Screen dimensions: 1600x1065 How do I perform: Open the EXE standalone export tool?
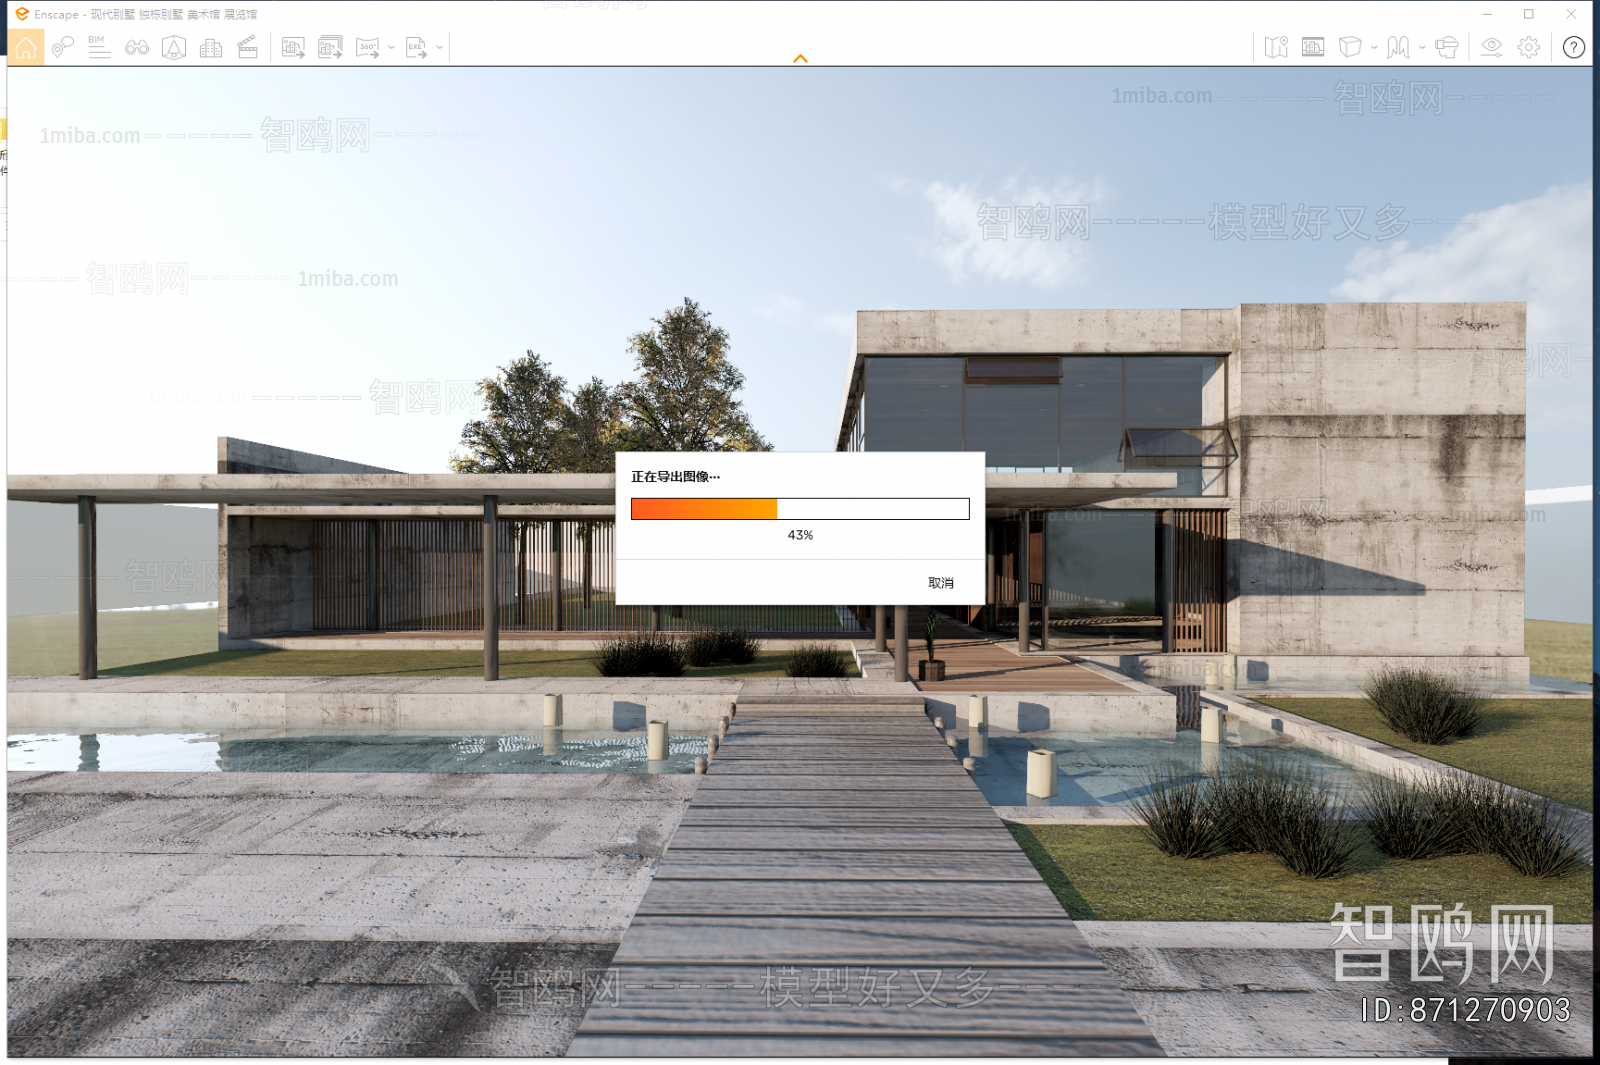[x=415, y=47]
